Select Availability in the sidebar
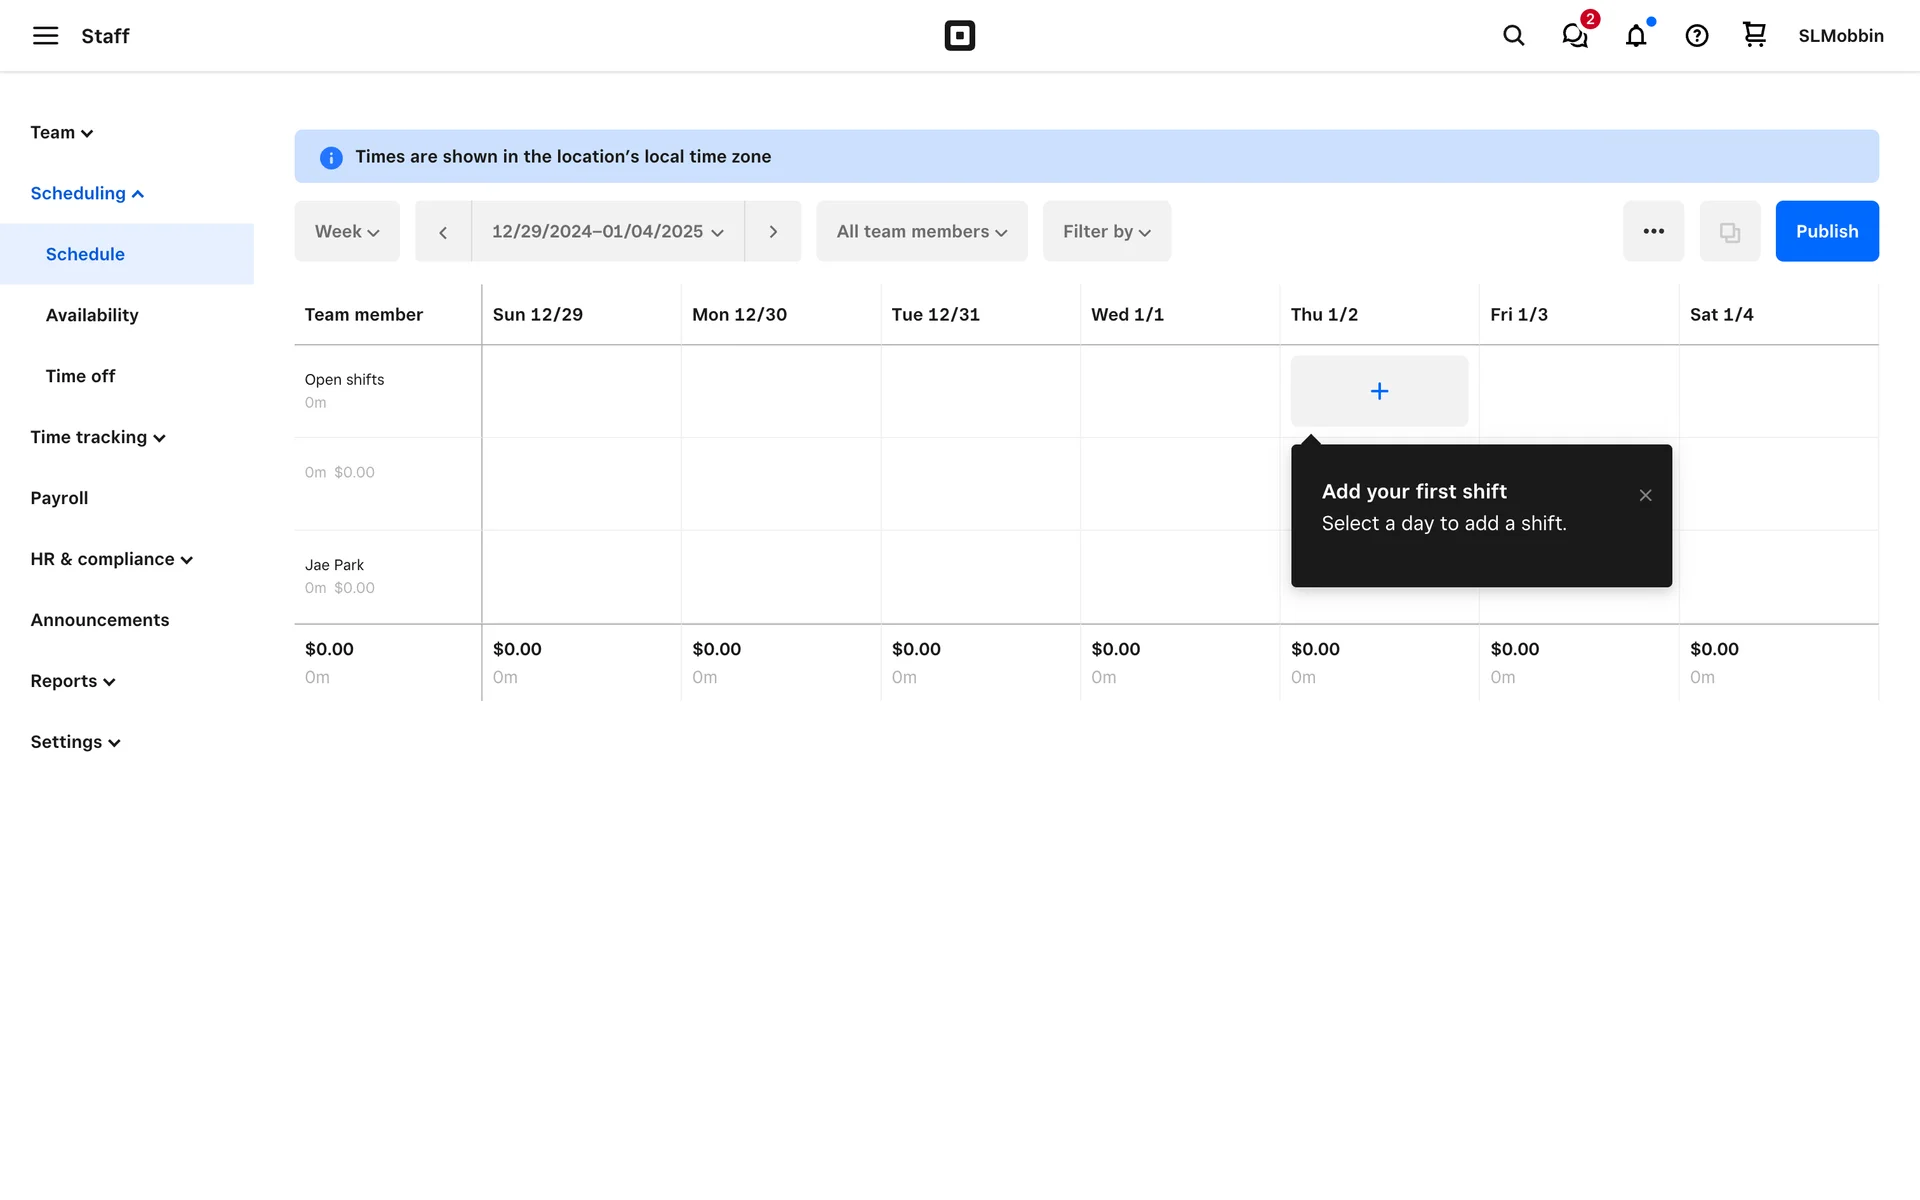Screen dimensions: 1920x1200 pos(92,315)
